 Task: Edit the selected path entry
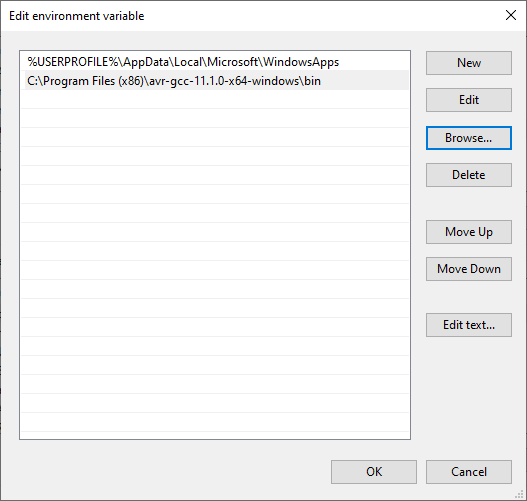(469, 100)
